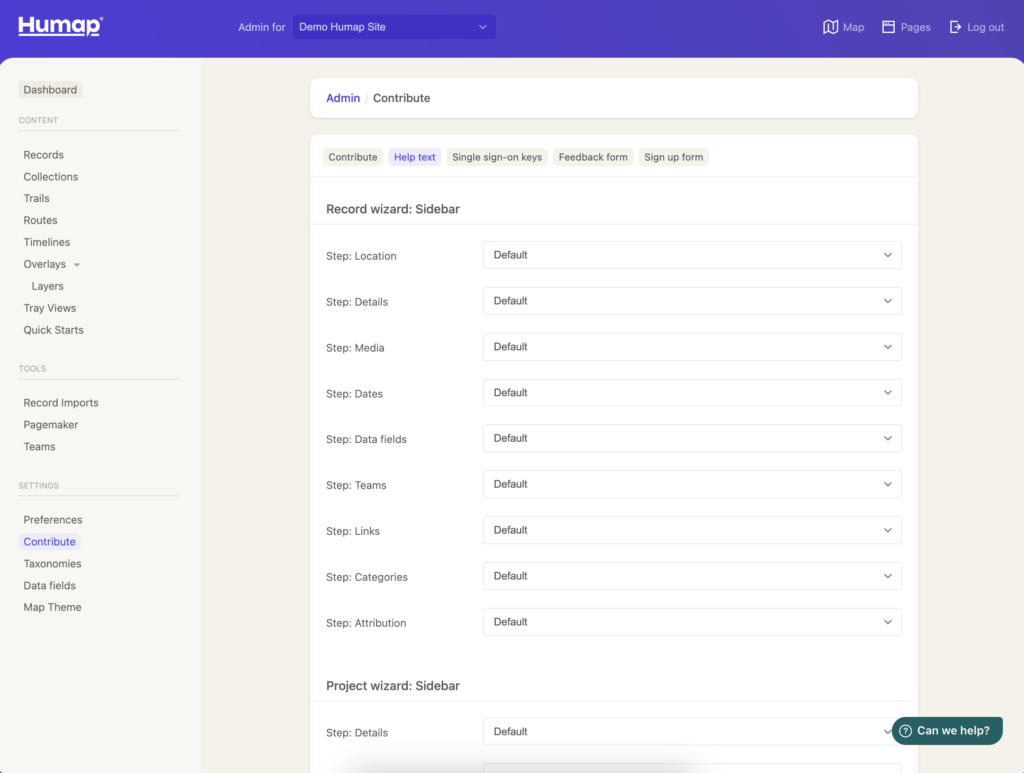Open the Record Imports tool
This screenshot has width=1024, height=773.
pos(60,402)
